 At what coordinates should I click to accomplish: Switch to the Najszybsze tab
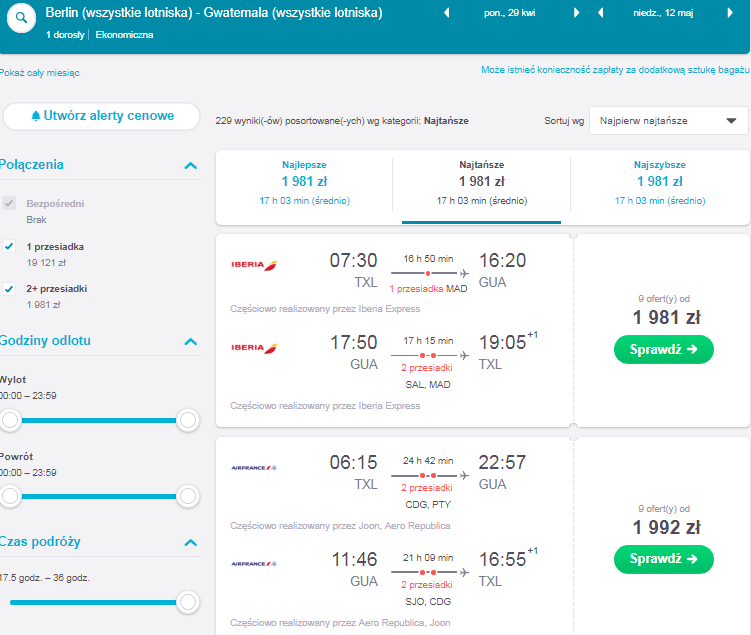click(x=660, y=183)
